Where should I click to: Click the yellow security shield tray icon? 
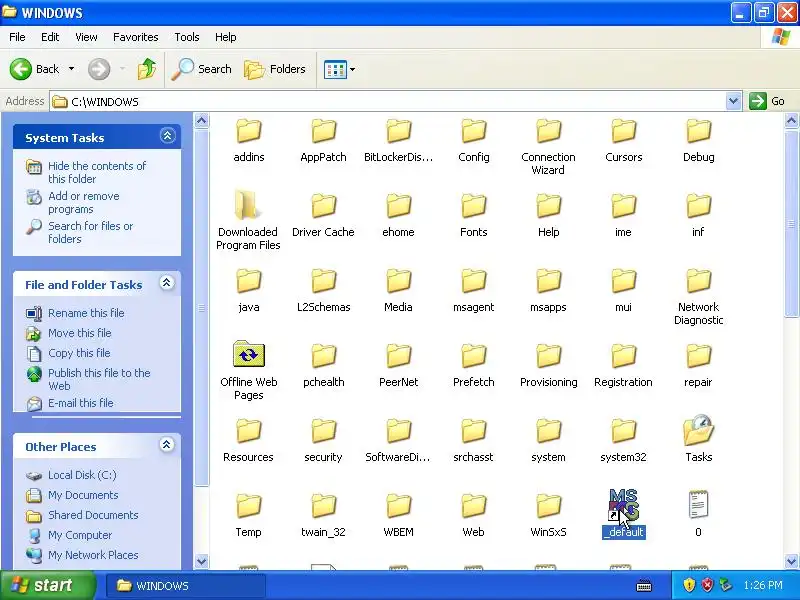click(689, 585)
